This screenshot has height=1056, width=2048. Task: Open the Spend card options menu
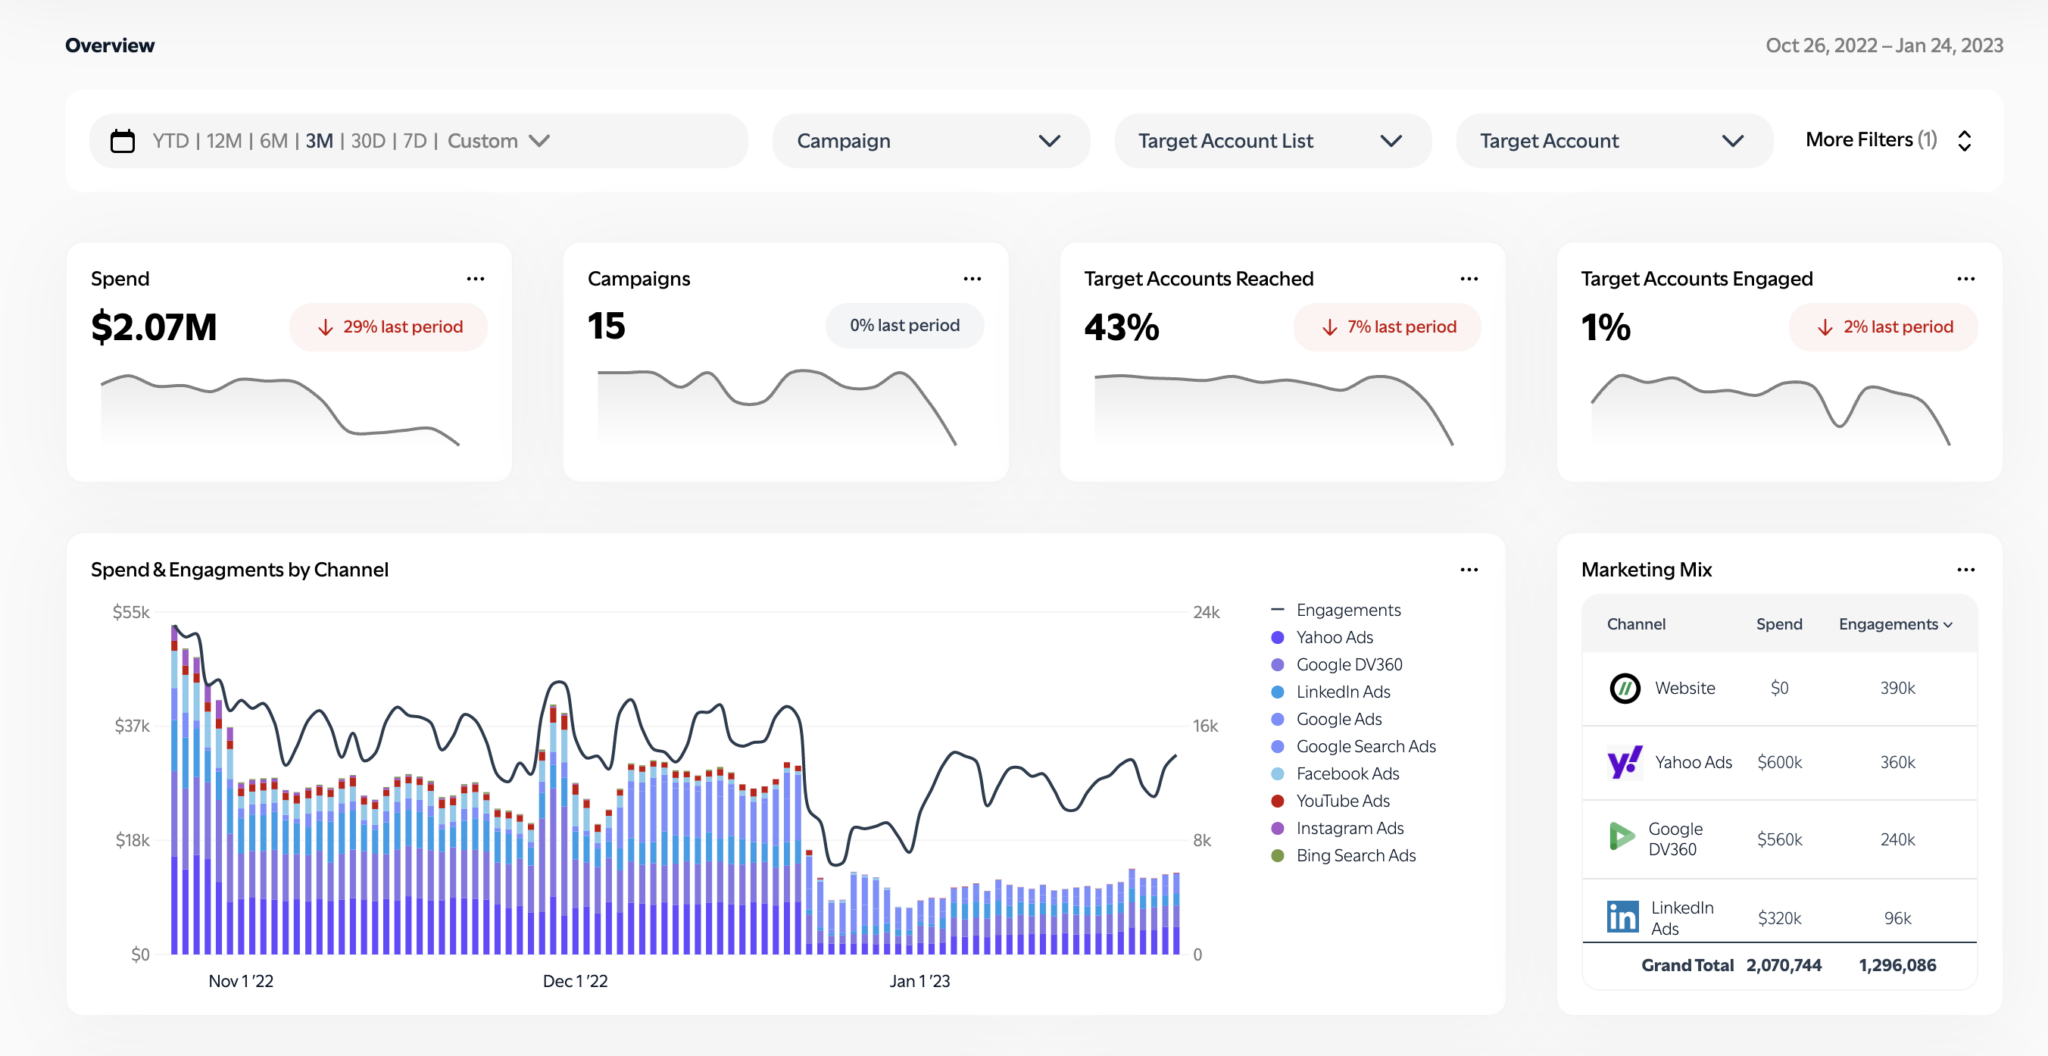pos(476,278)
